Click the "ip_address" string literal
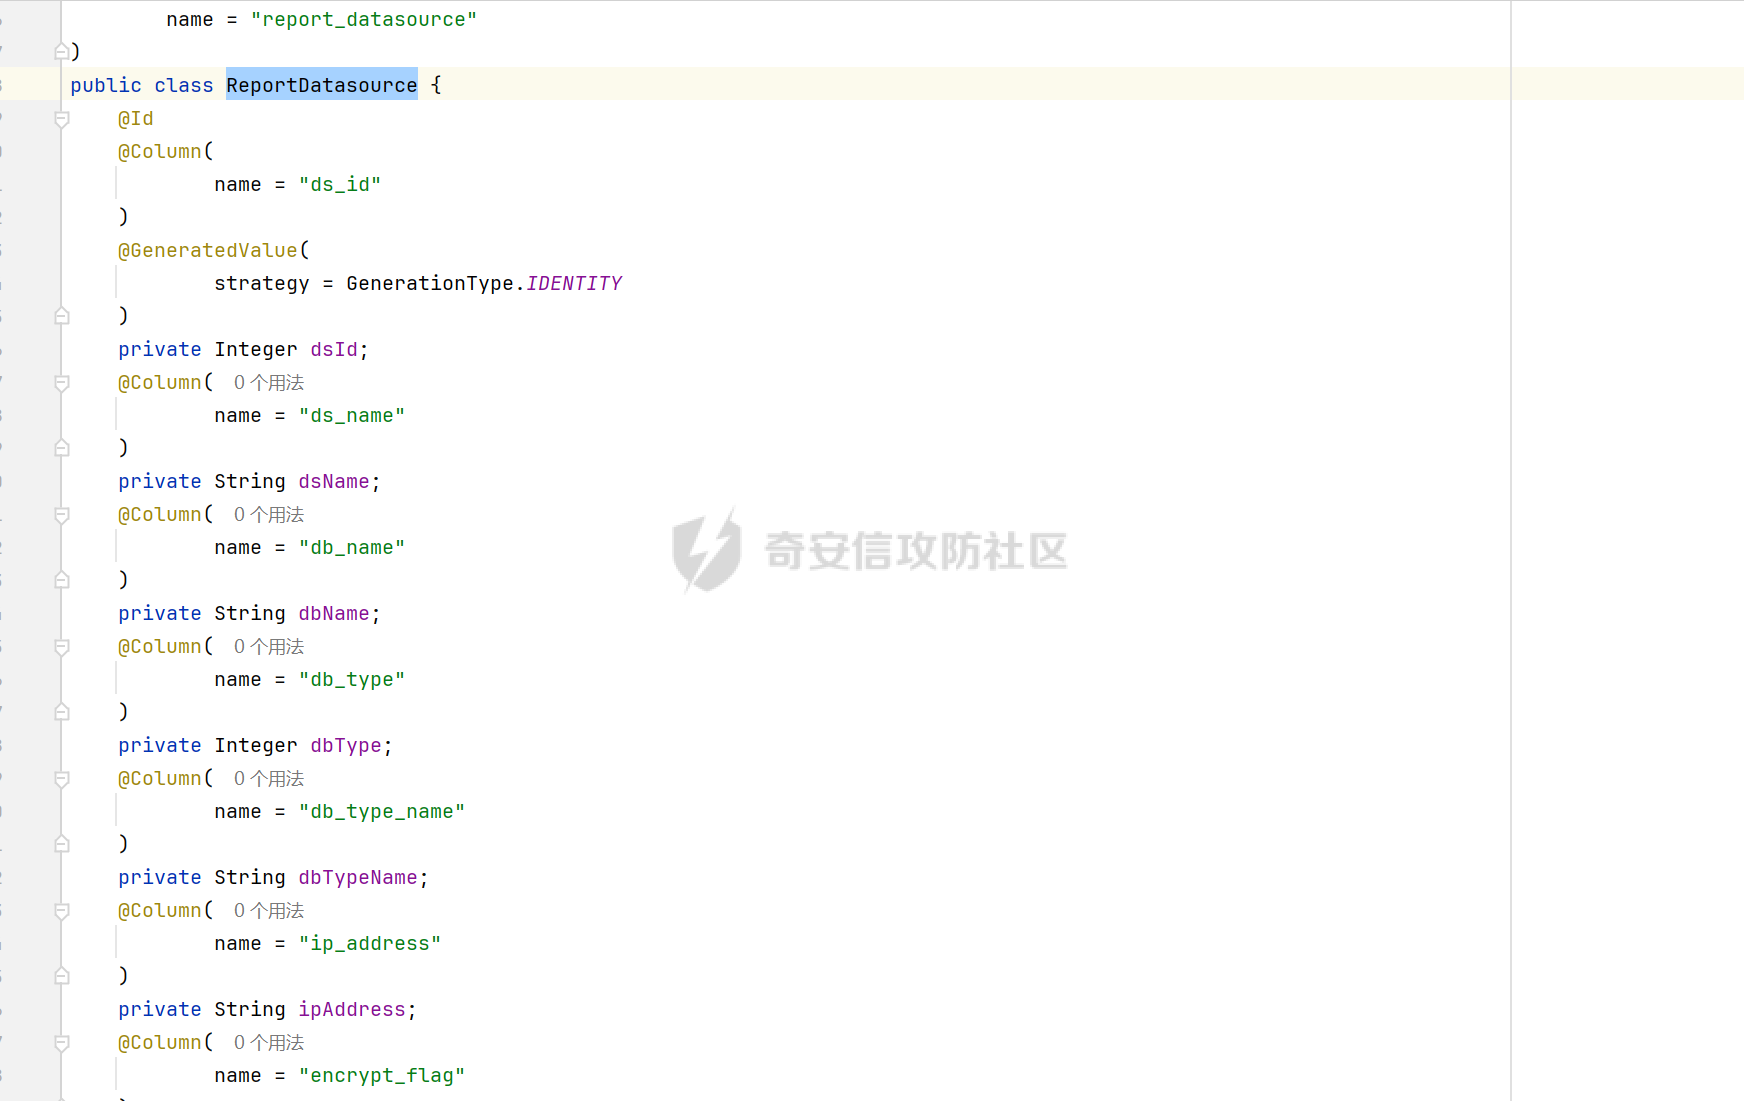This screenshot has width=1744, height=1101. [x=370, y=944]
